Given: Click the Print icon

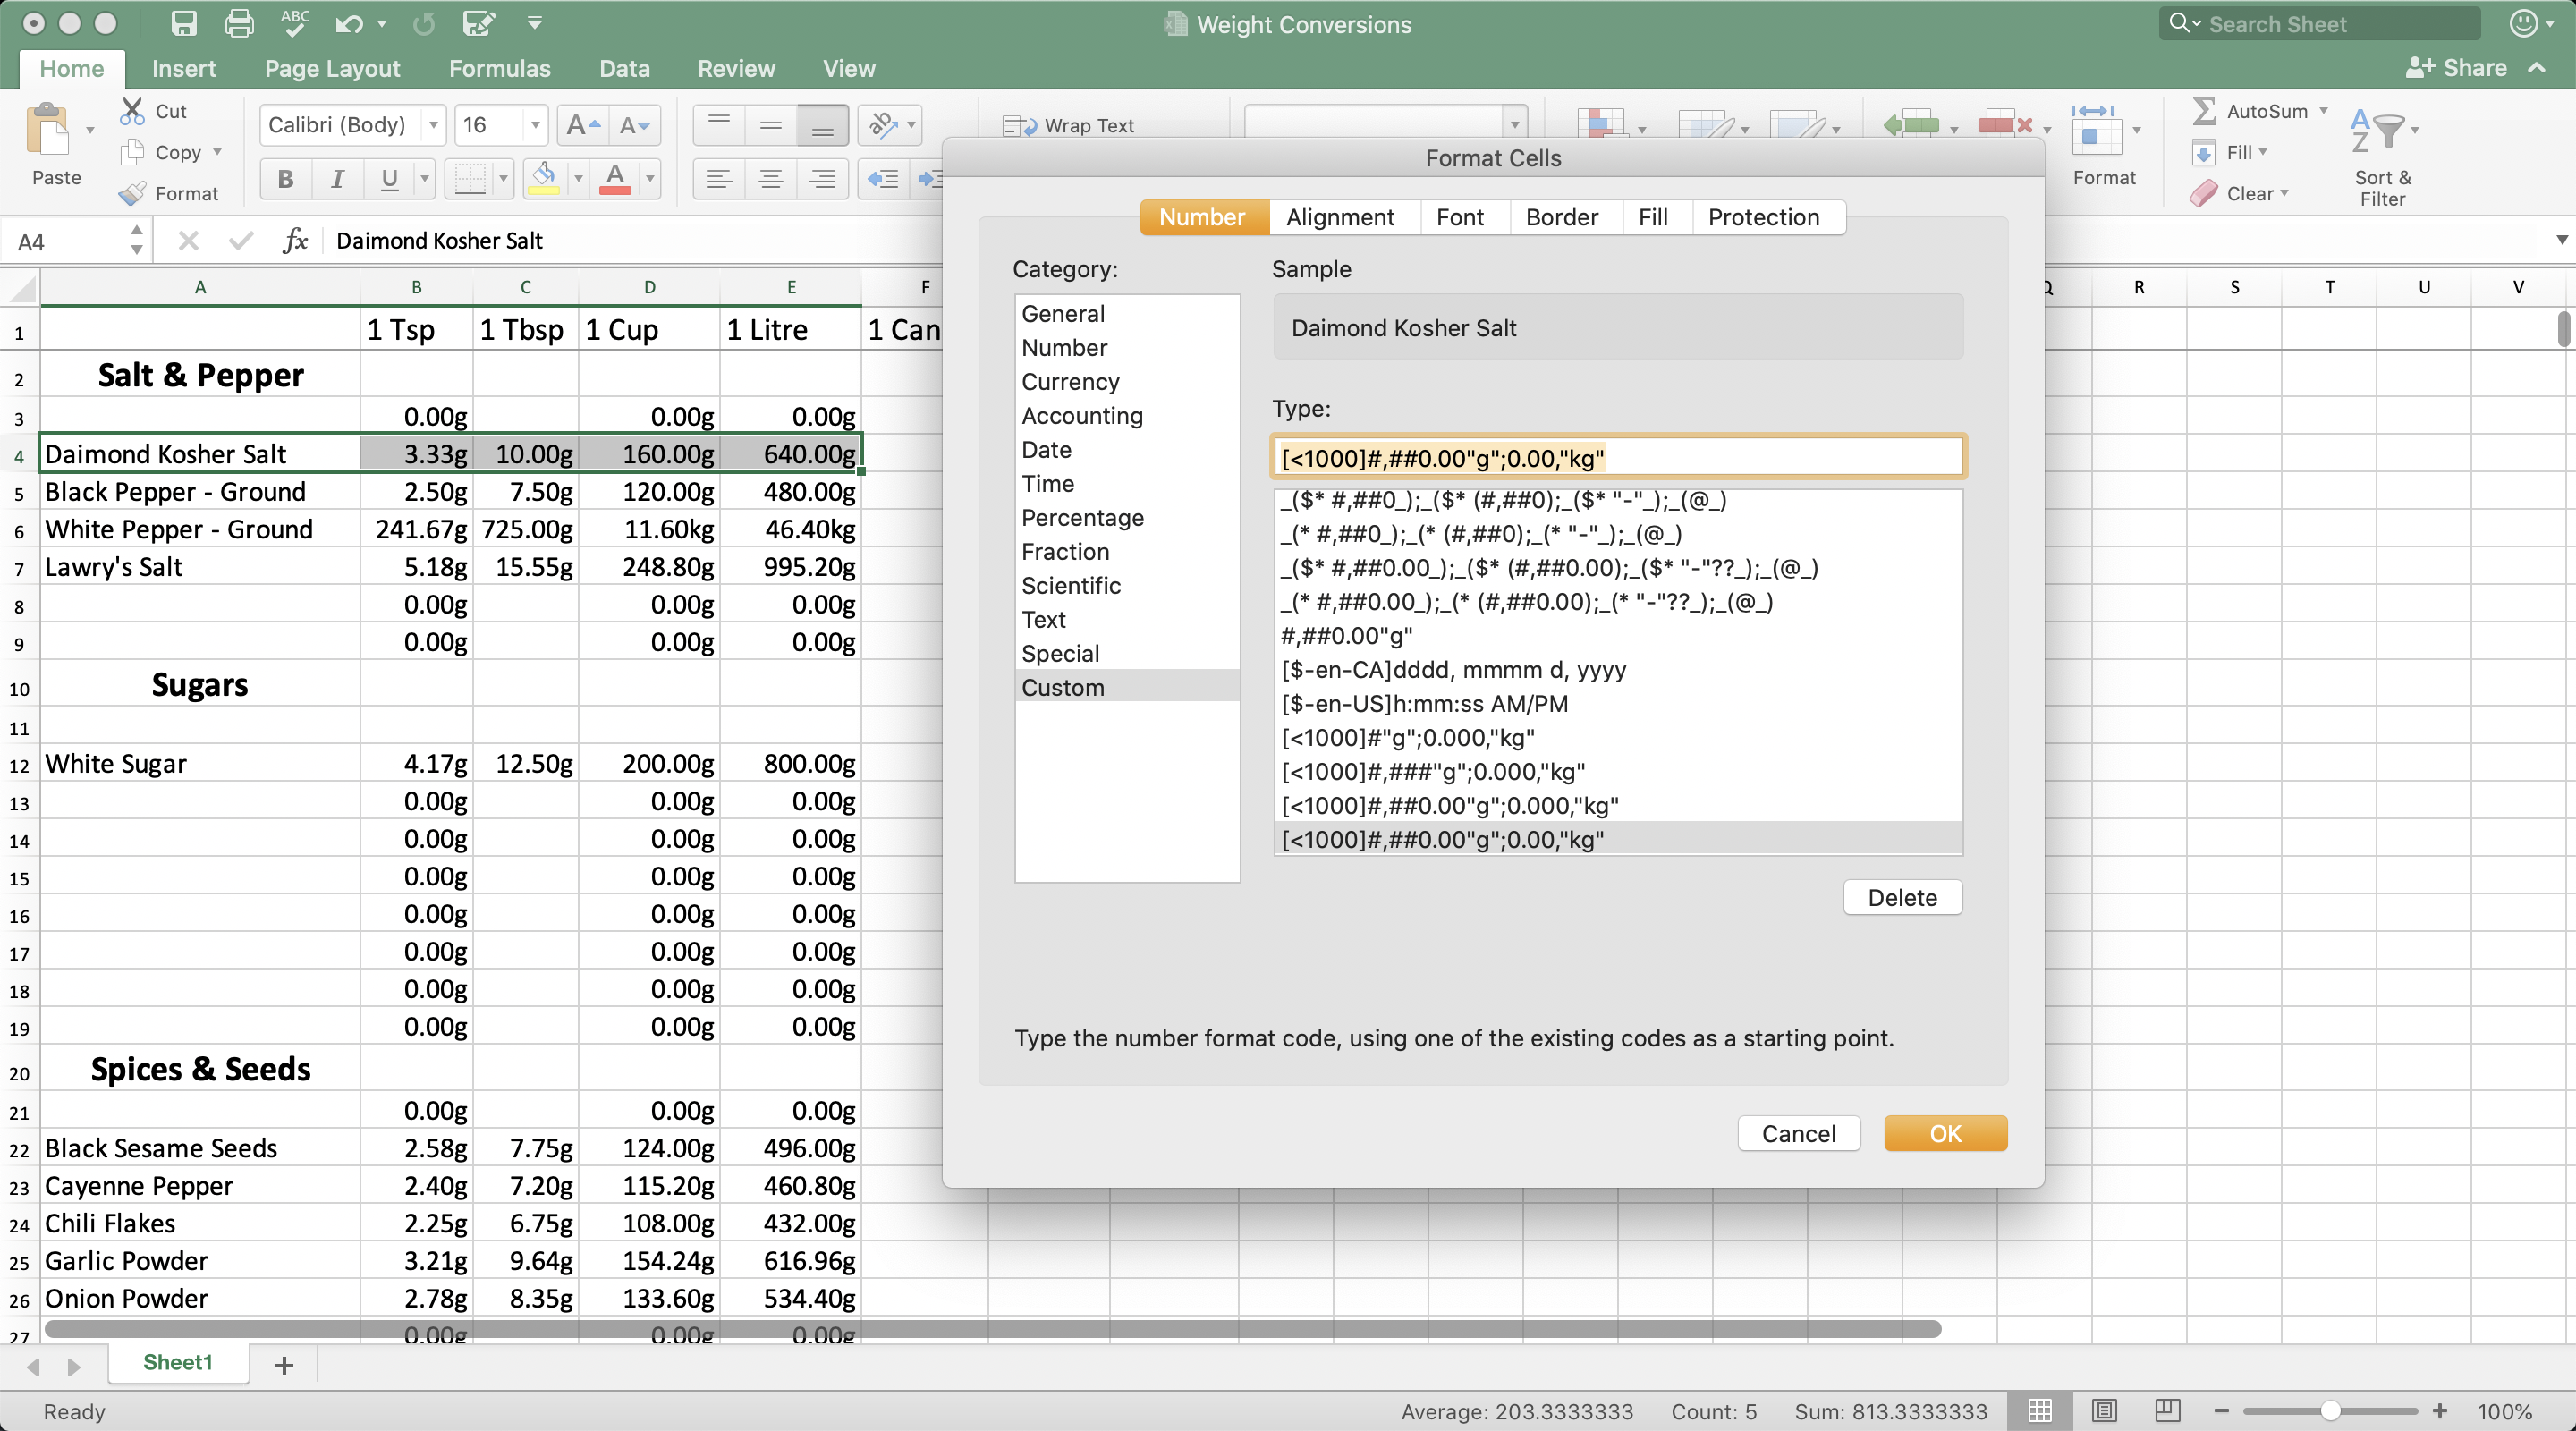Looking at the screenshot, I should click(239, 24).
